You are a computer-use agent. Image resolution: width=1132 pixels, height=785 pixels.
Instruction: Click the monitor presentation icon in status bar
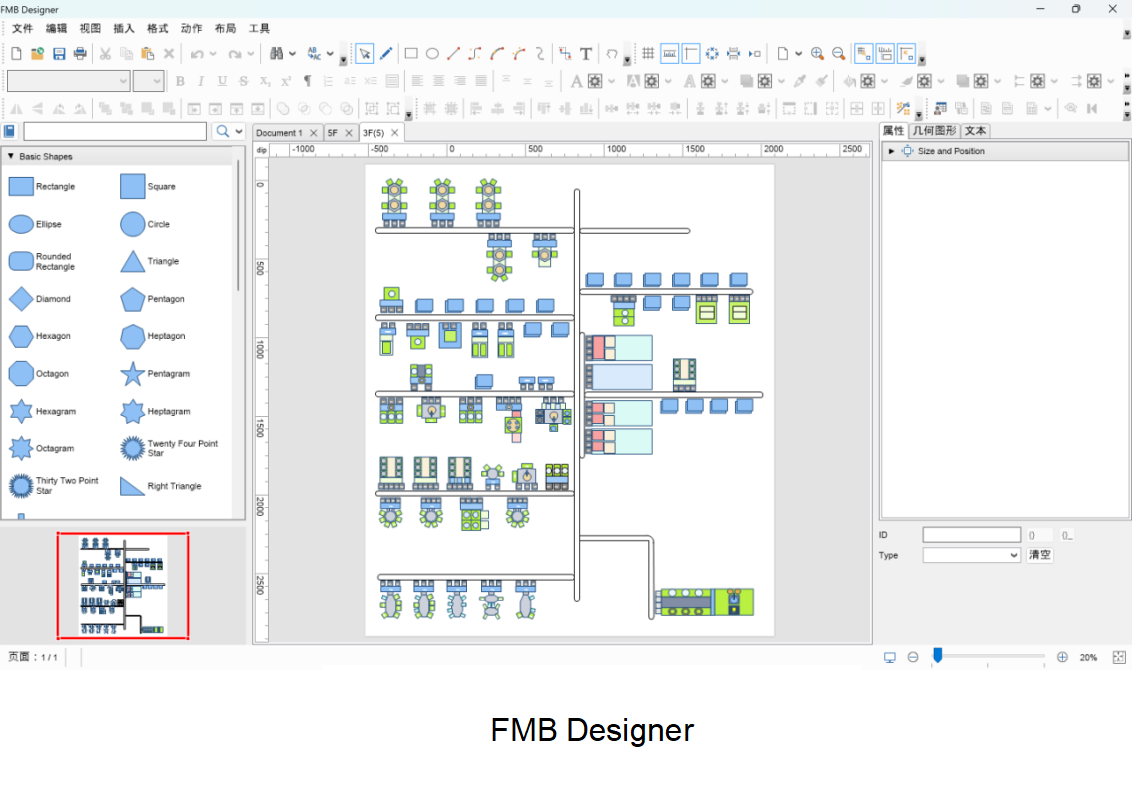[889, 657]
